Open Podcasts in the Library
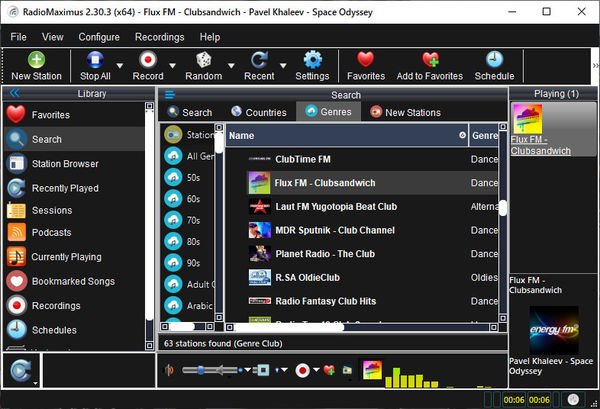The width and height of the screenshot is (600, 409). [x=74, y=232]
